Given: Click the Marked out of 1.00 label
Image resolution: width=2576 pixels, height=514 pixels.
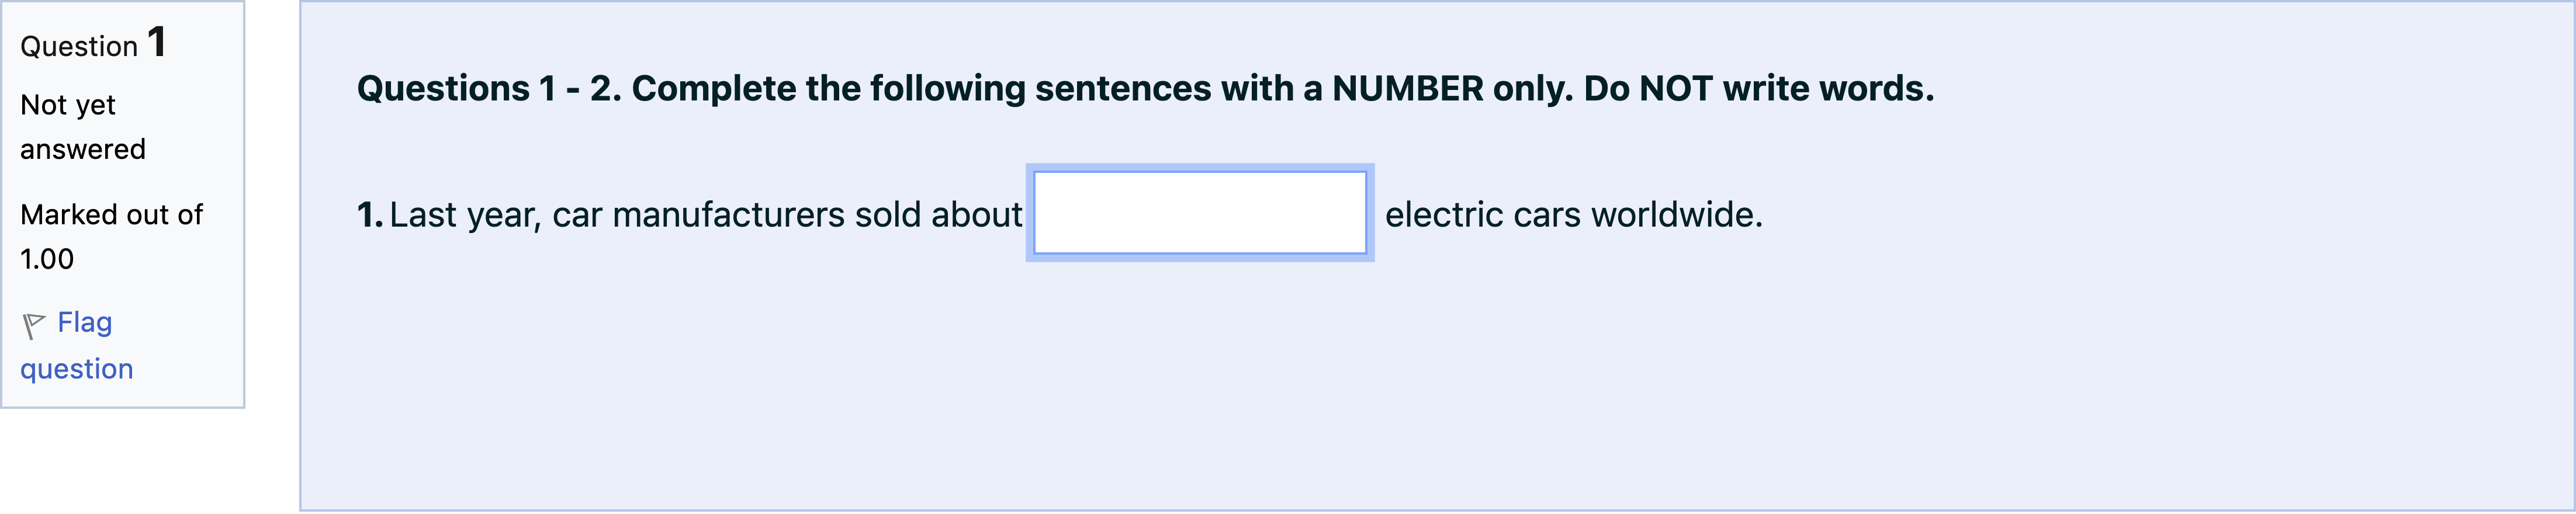Looking at the screenshot, I should (x=111, y=236).
